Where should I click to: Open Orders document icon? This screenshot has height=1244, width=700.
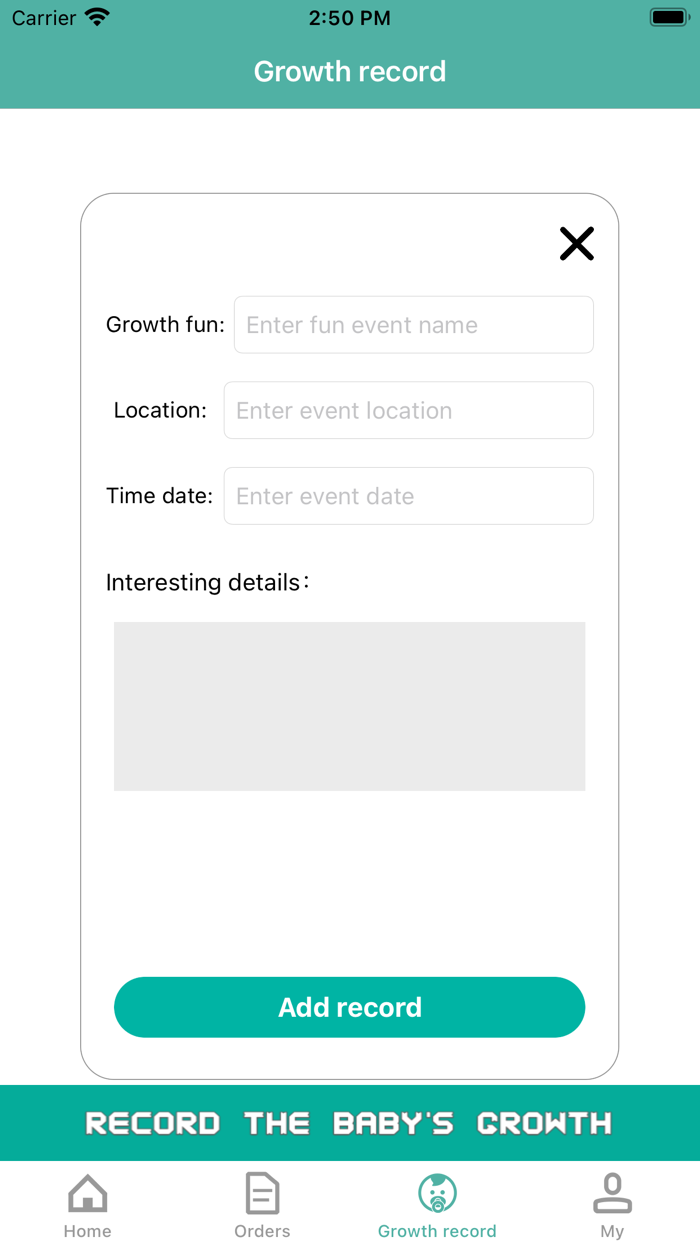[x=262, y=1193]
